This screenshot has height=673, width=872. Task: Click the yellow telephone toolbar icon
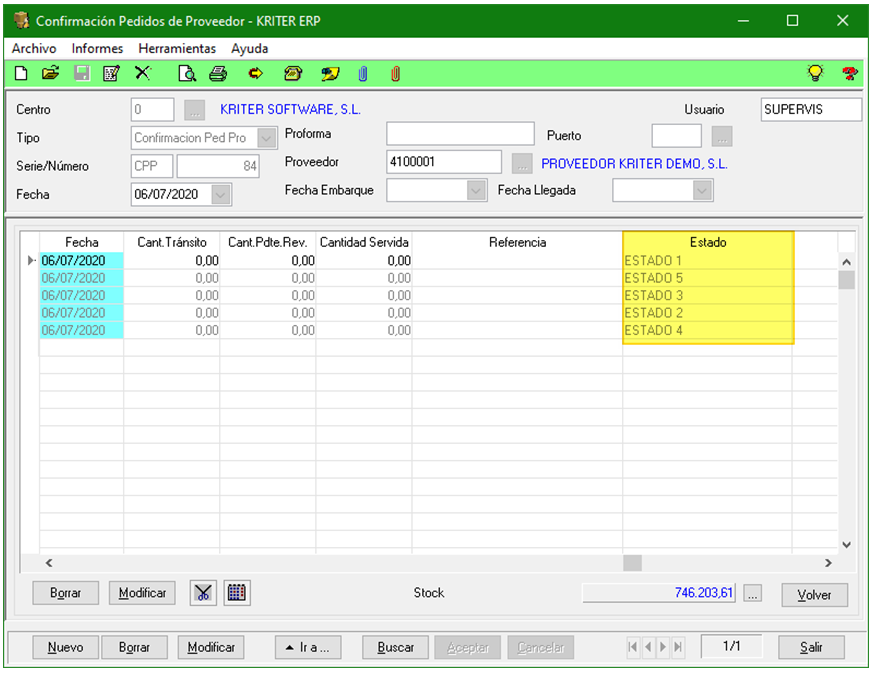pyautogui.click(x=293, y=73)
